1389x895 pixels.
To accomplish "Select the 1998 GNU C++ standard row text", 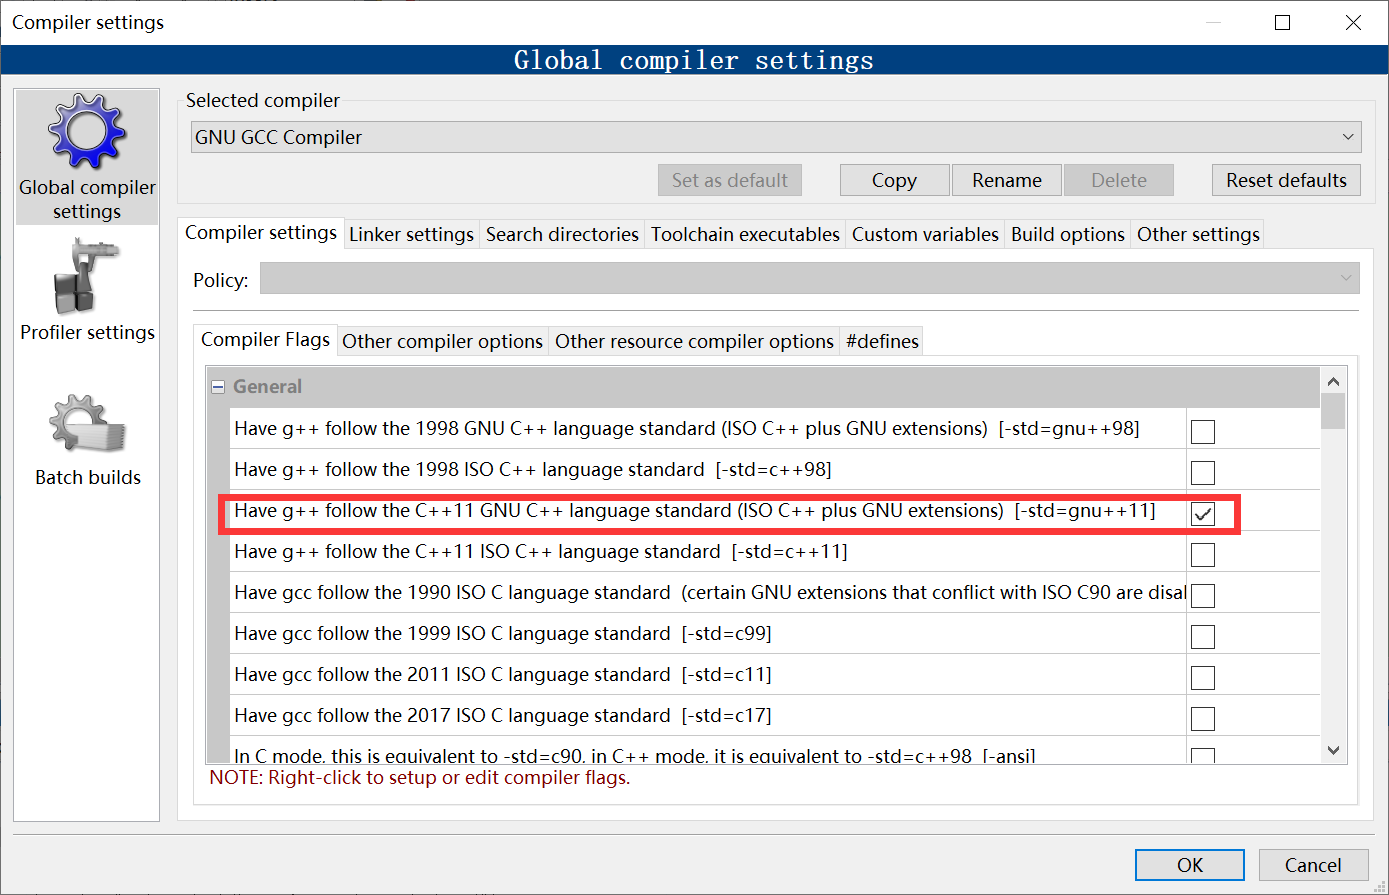I will point(686,428).
